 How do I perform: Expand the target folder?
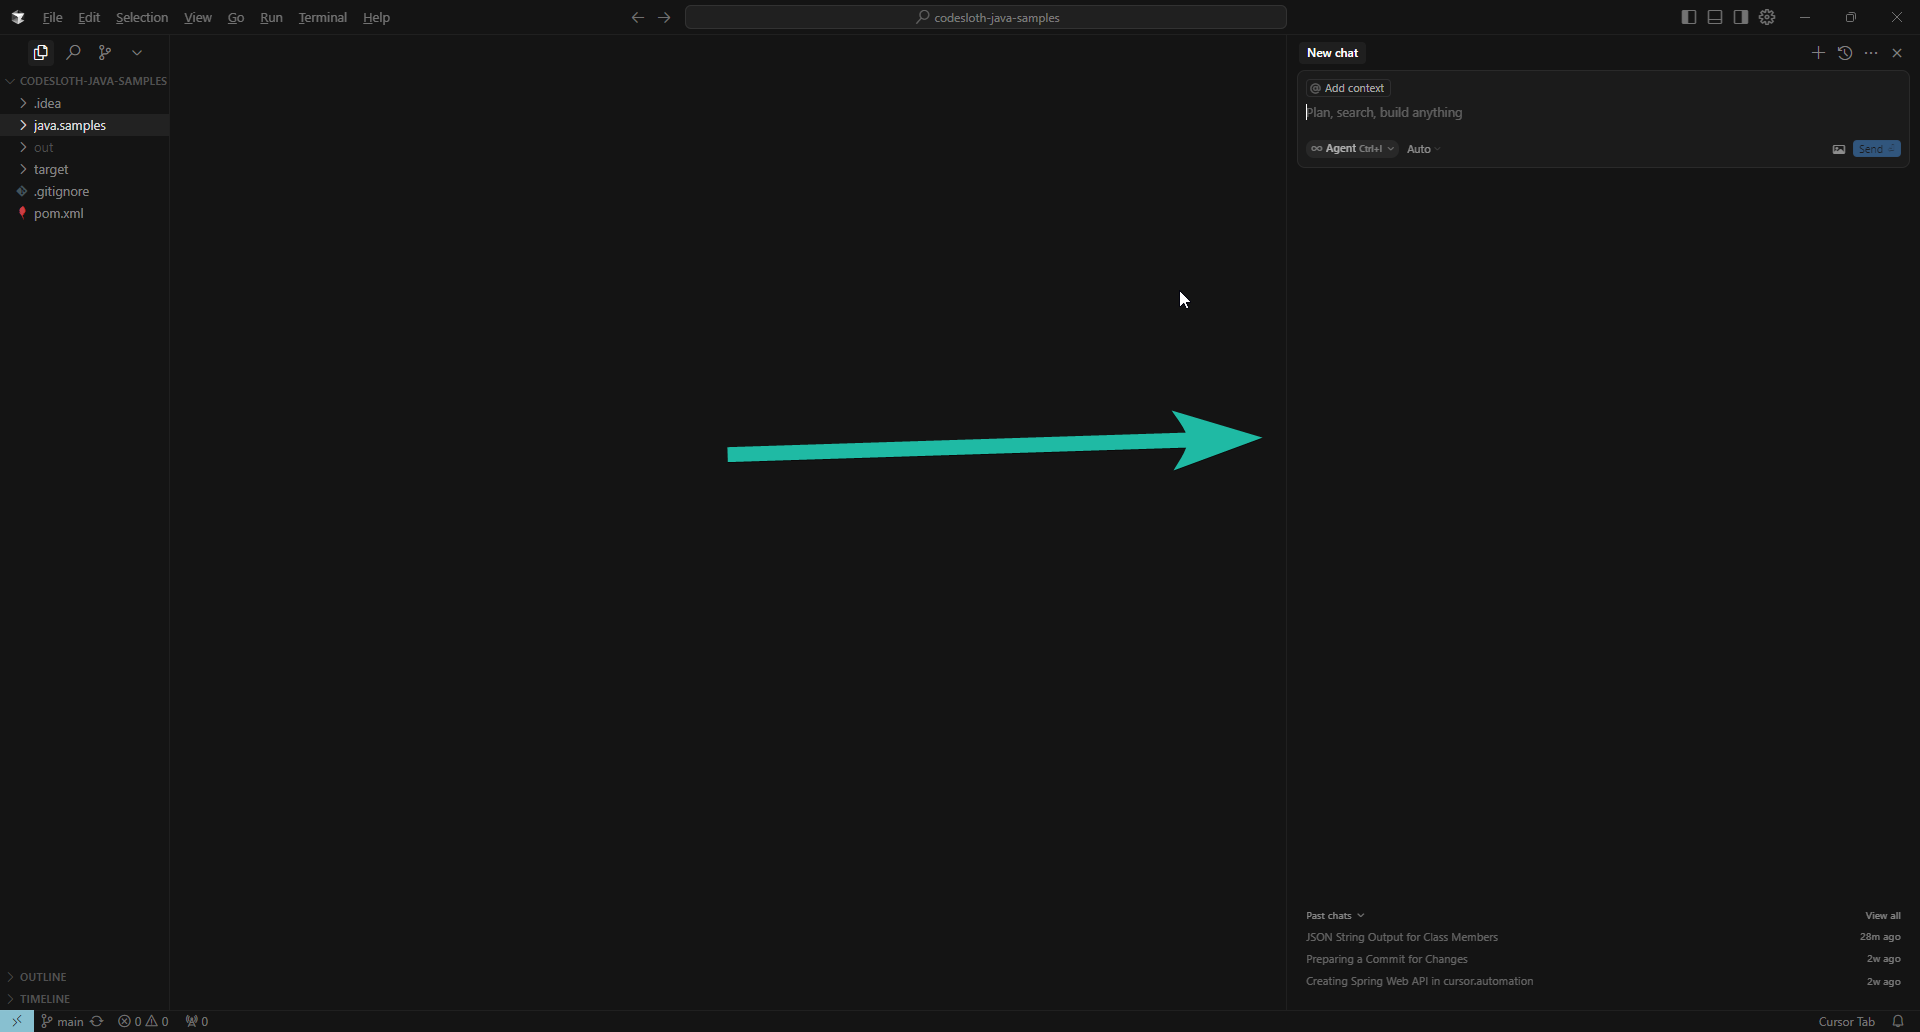[85, 169]
